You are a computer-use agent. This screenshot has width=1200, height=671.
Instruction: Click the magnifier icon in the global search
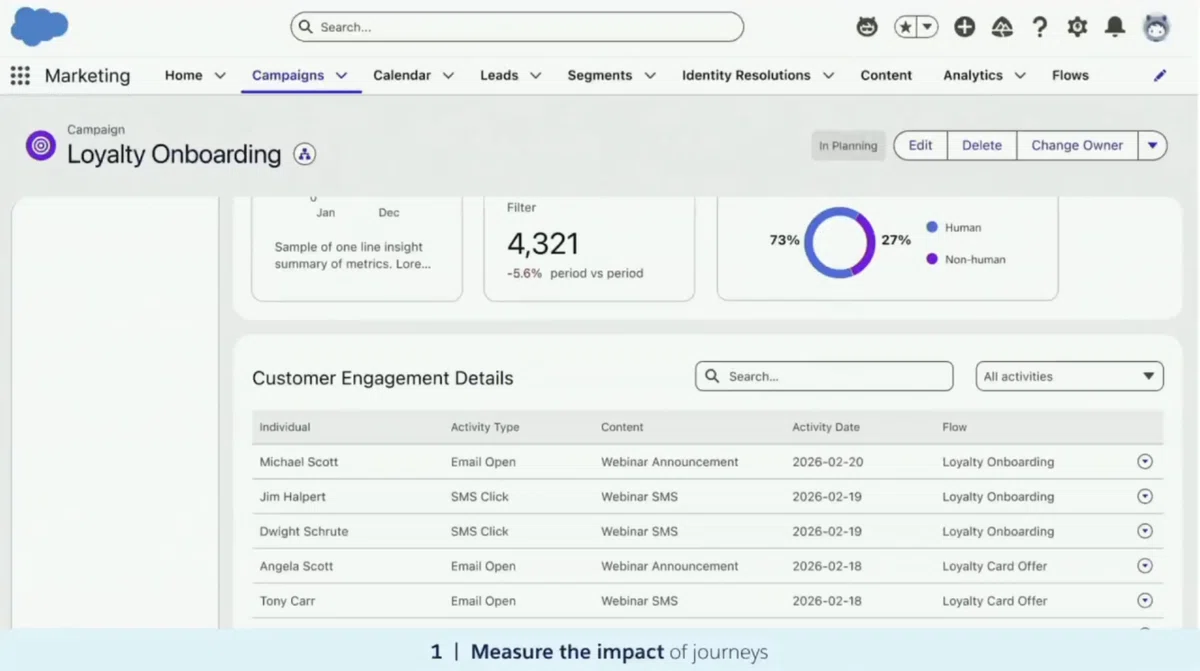[x=305, y=27]
